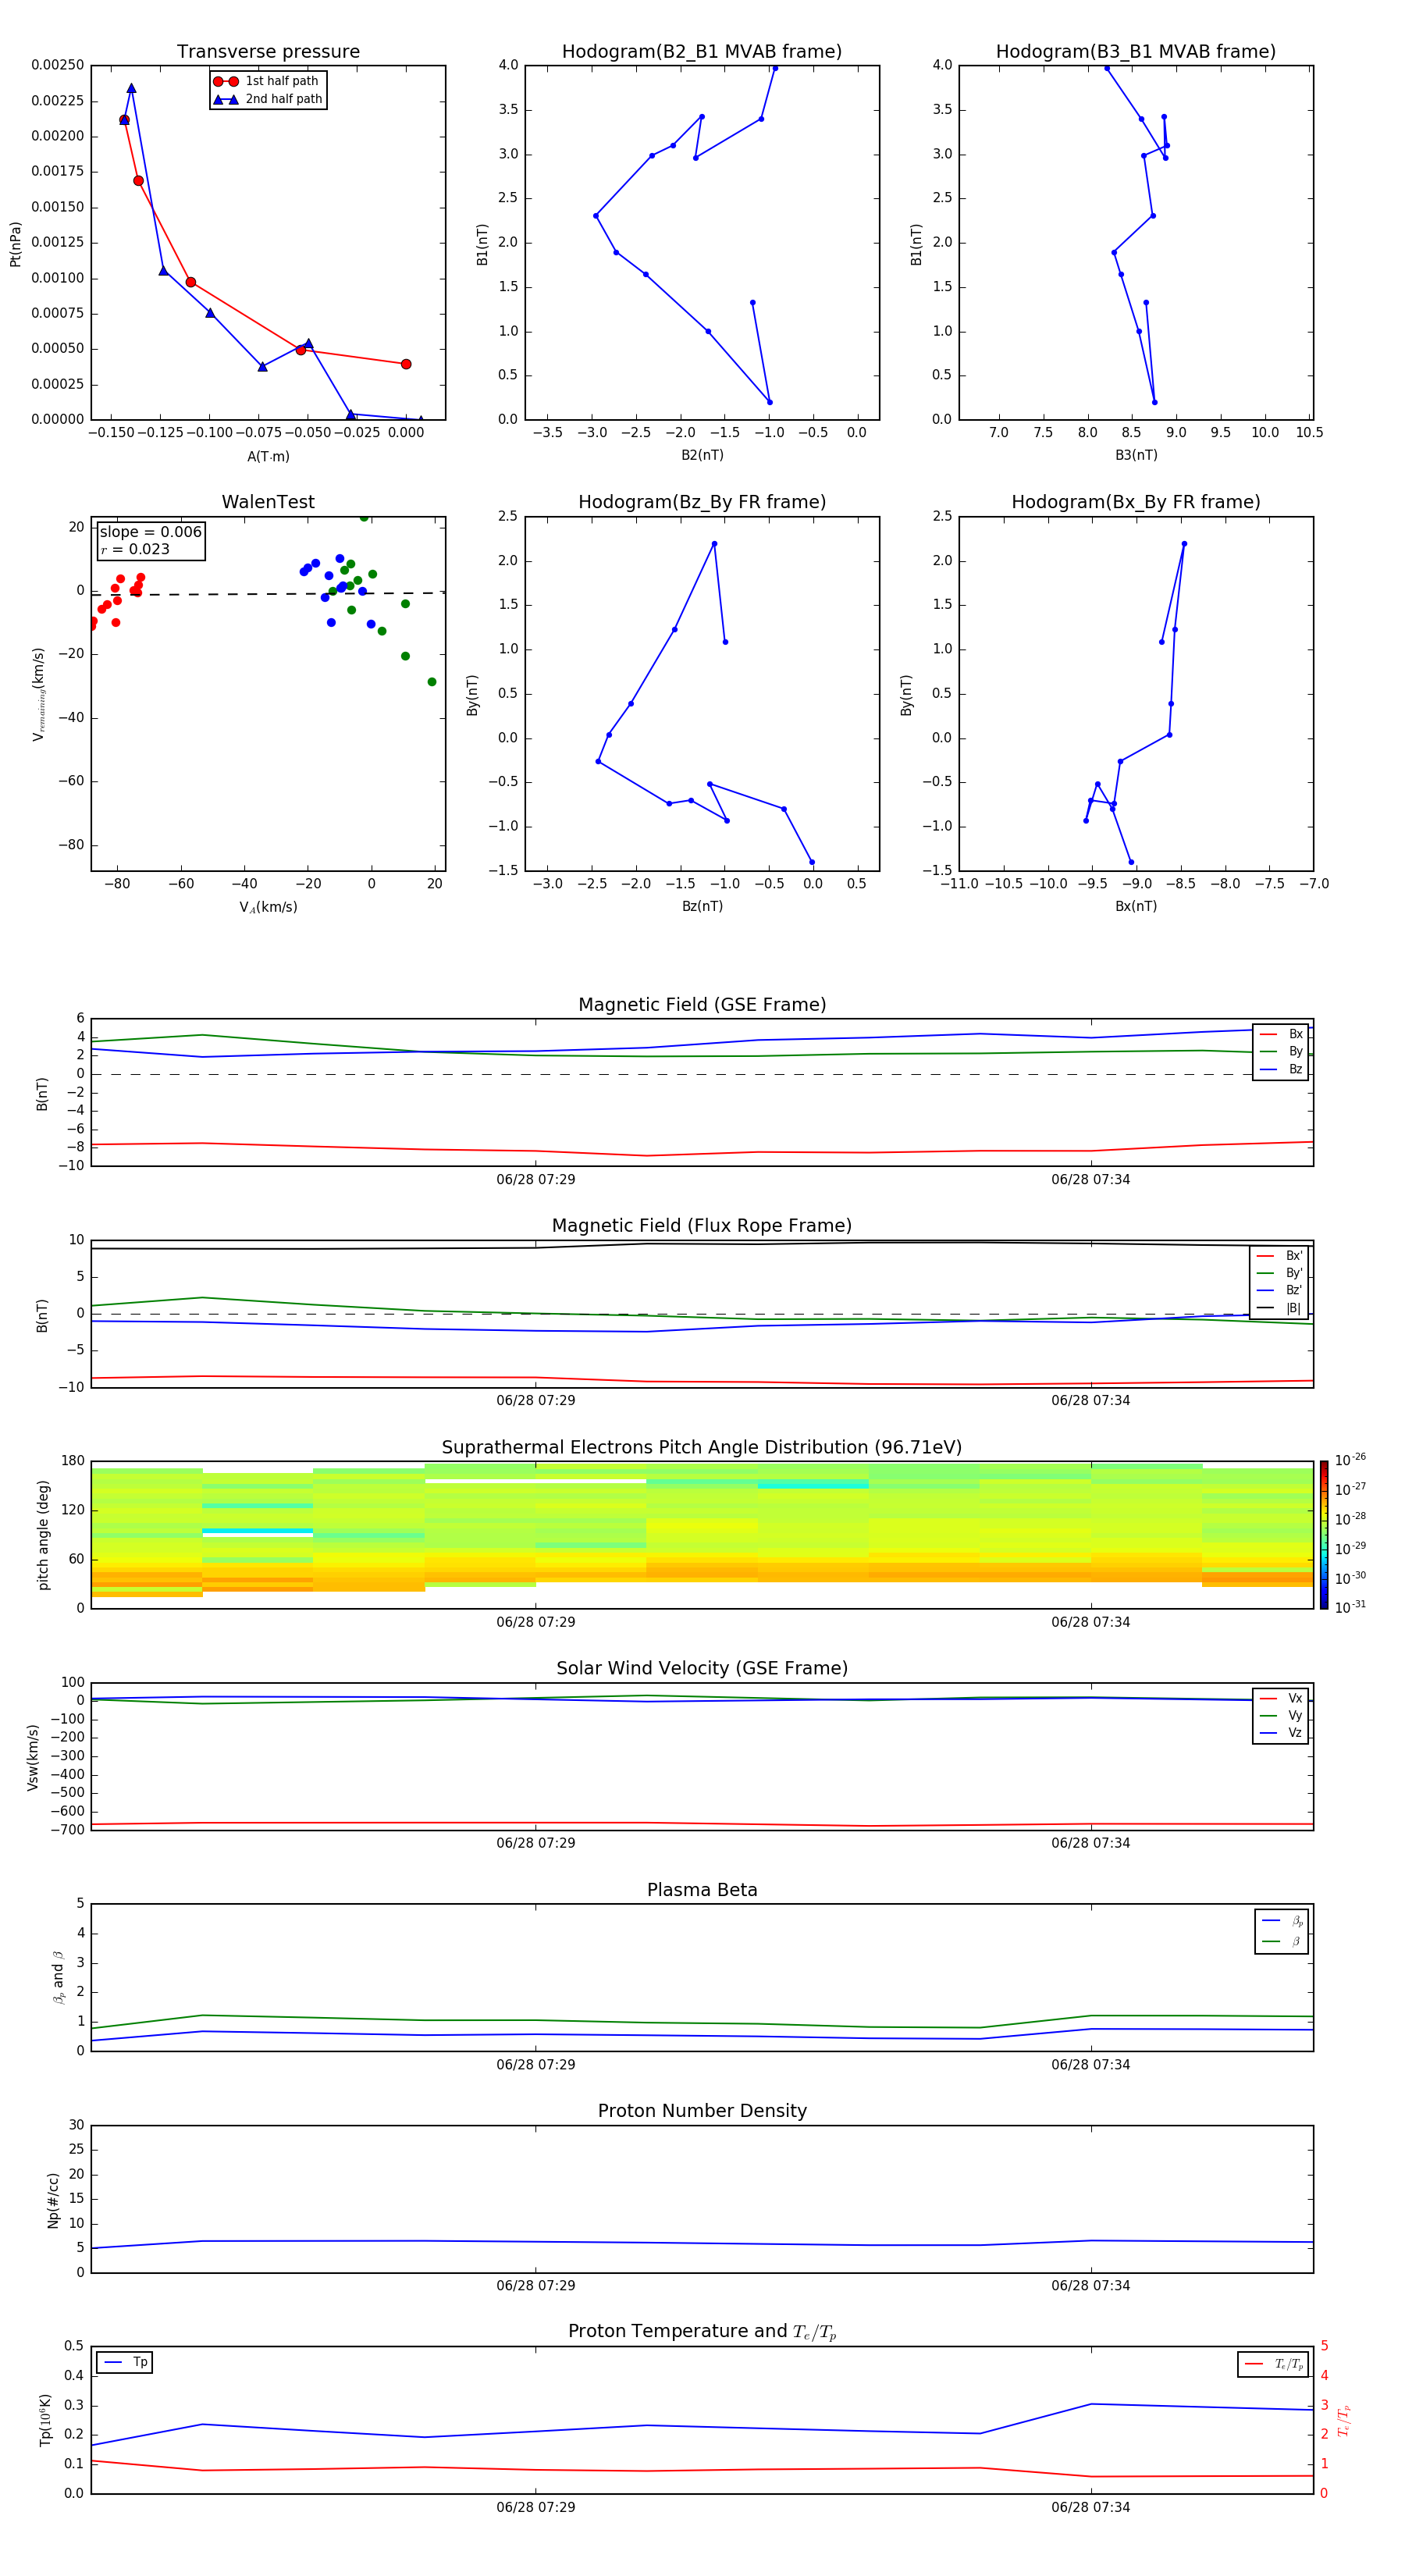Screen dimensions: 1405x2576
Task: Click the 'Bz' legend entry in GSE panel
Action: 1281,1069
